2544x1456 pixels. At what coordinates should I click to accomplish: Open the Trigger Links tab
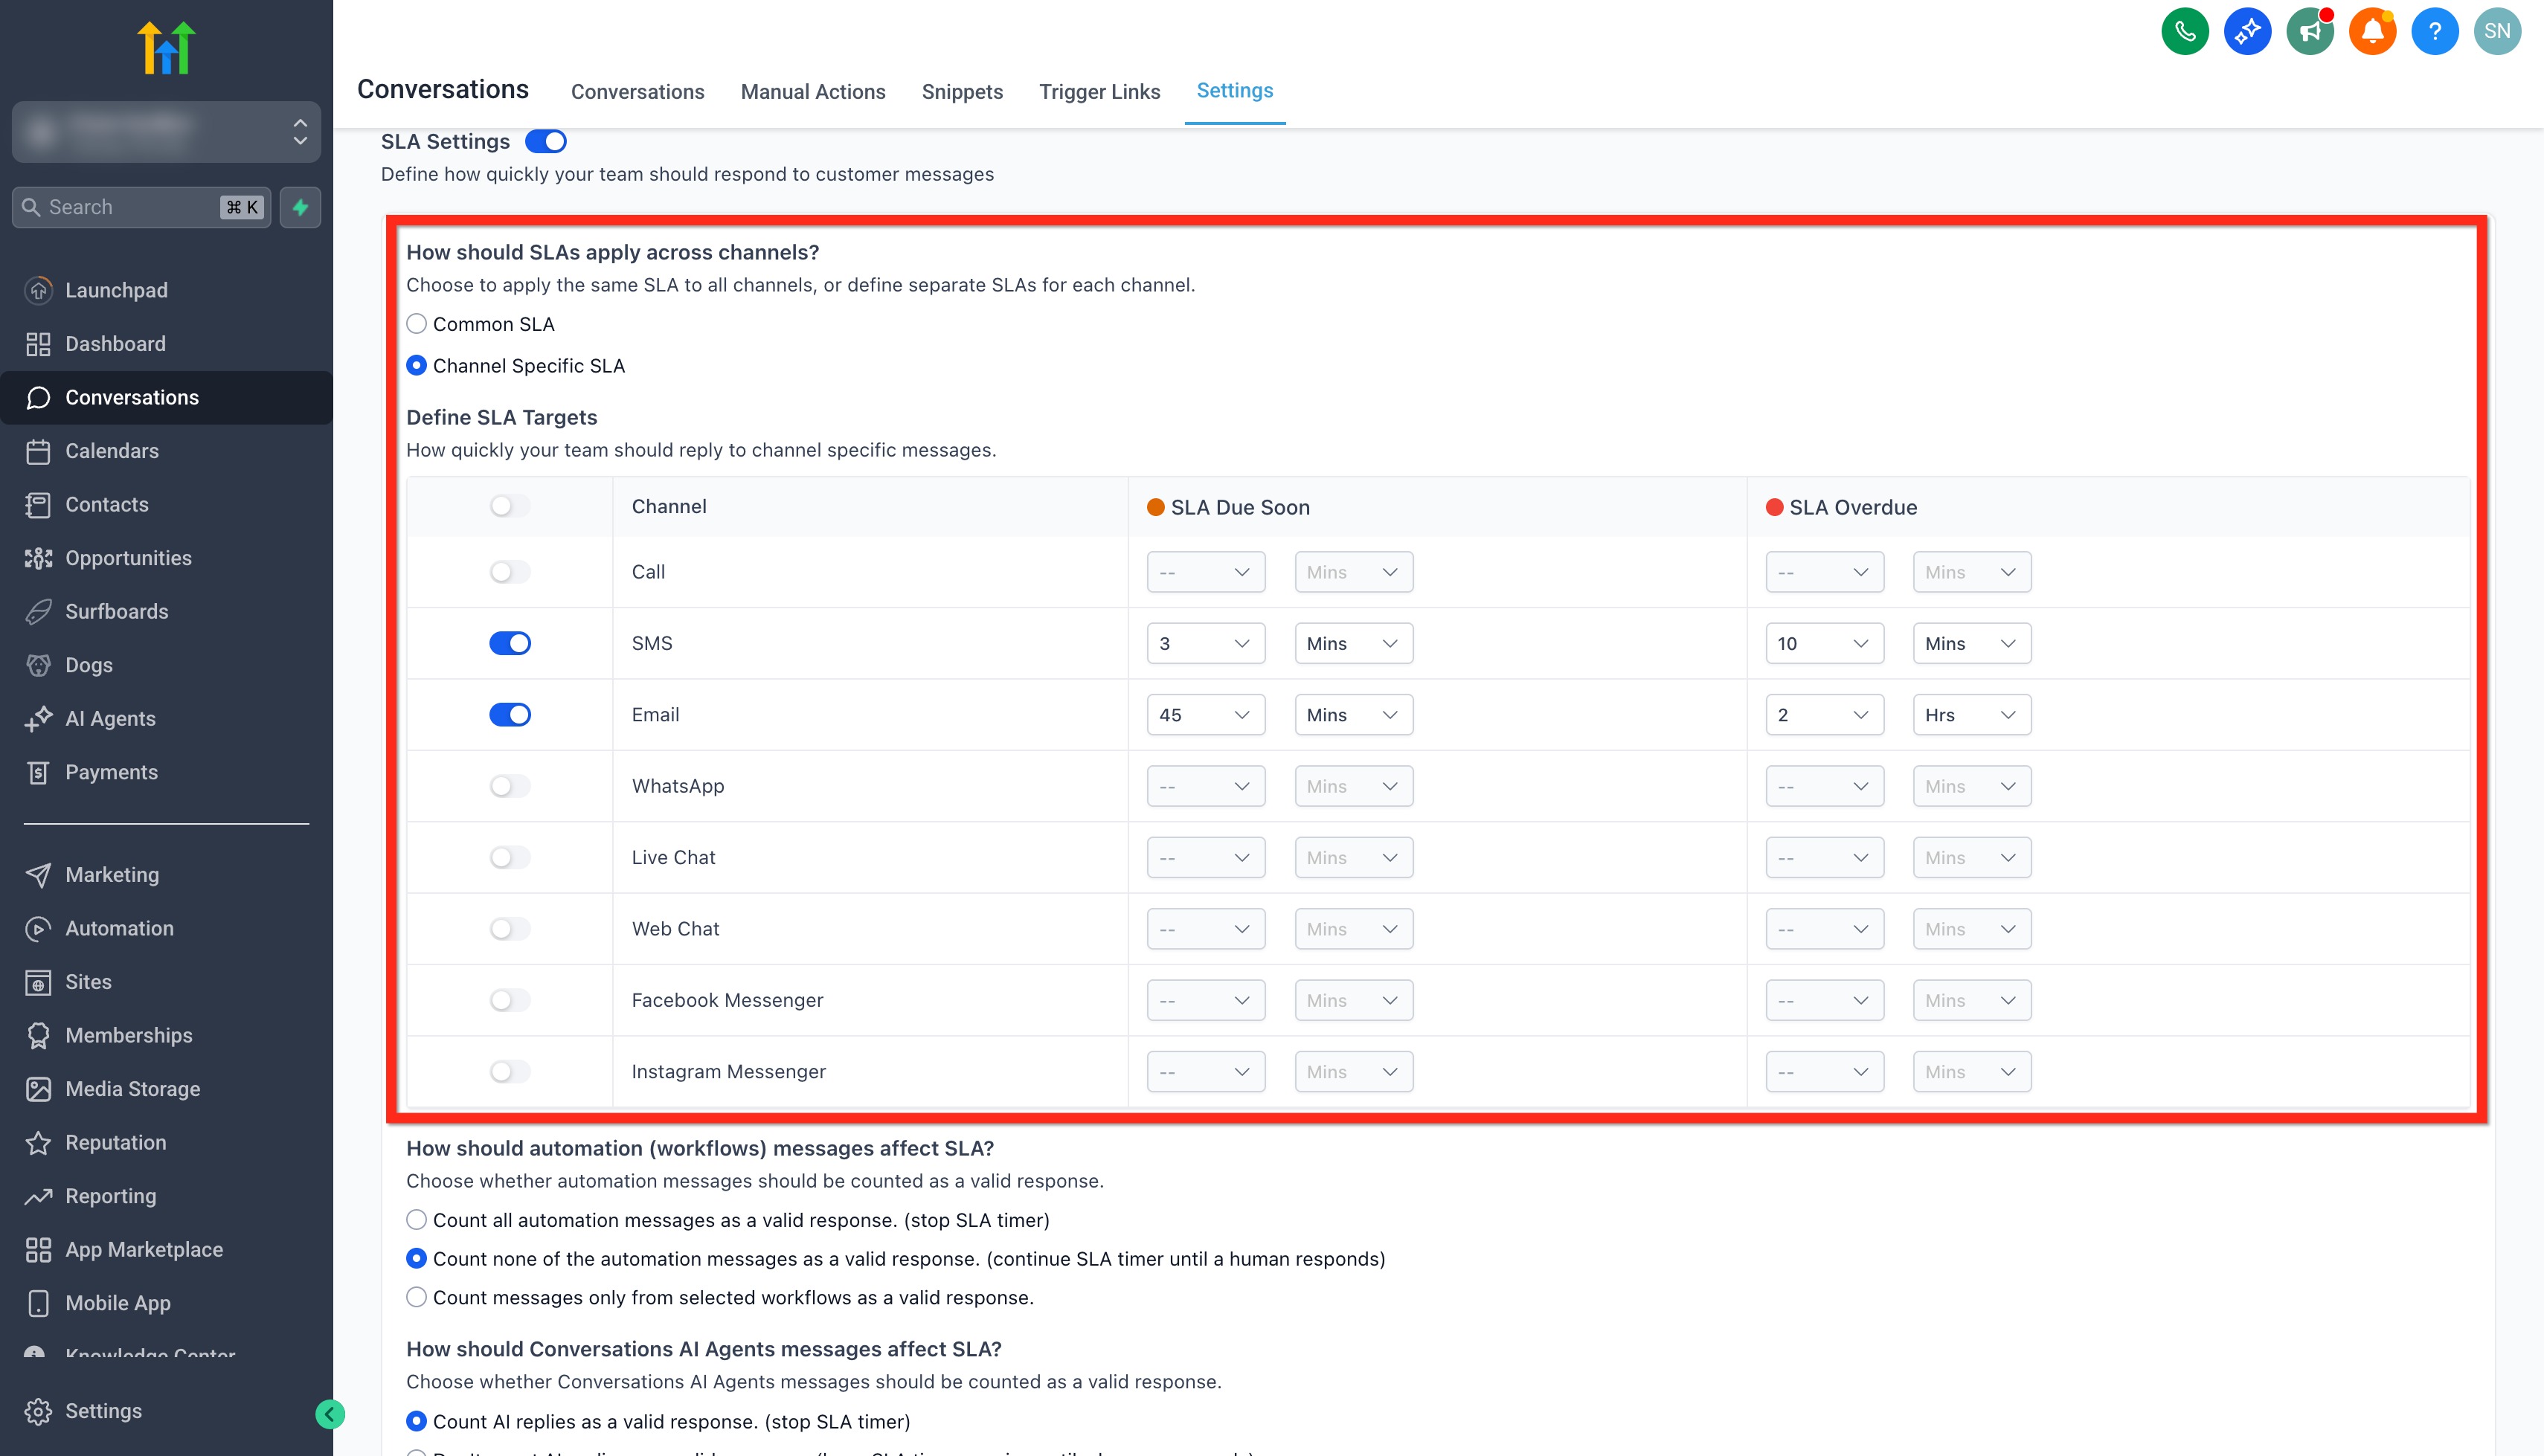coord(1099,92)
